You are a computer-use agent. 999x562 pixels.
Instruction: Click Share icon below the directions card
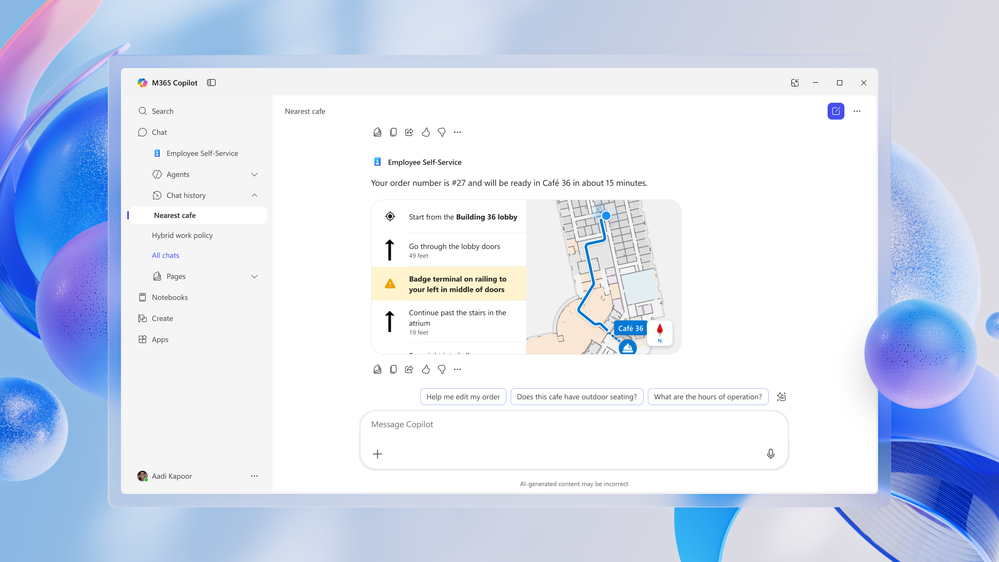click(409, 369)
